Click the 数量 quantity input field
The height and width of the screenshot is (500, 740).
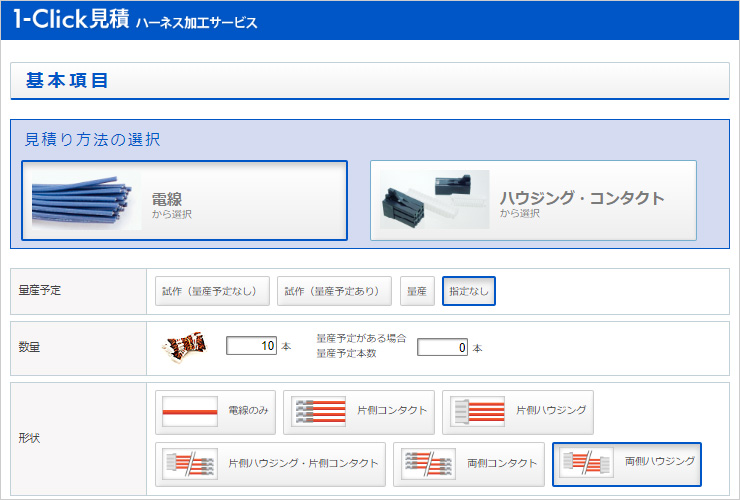click(251, 347)
